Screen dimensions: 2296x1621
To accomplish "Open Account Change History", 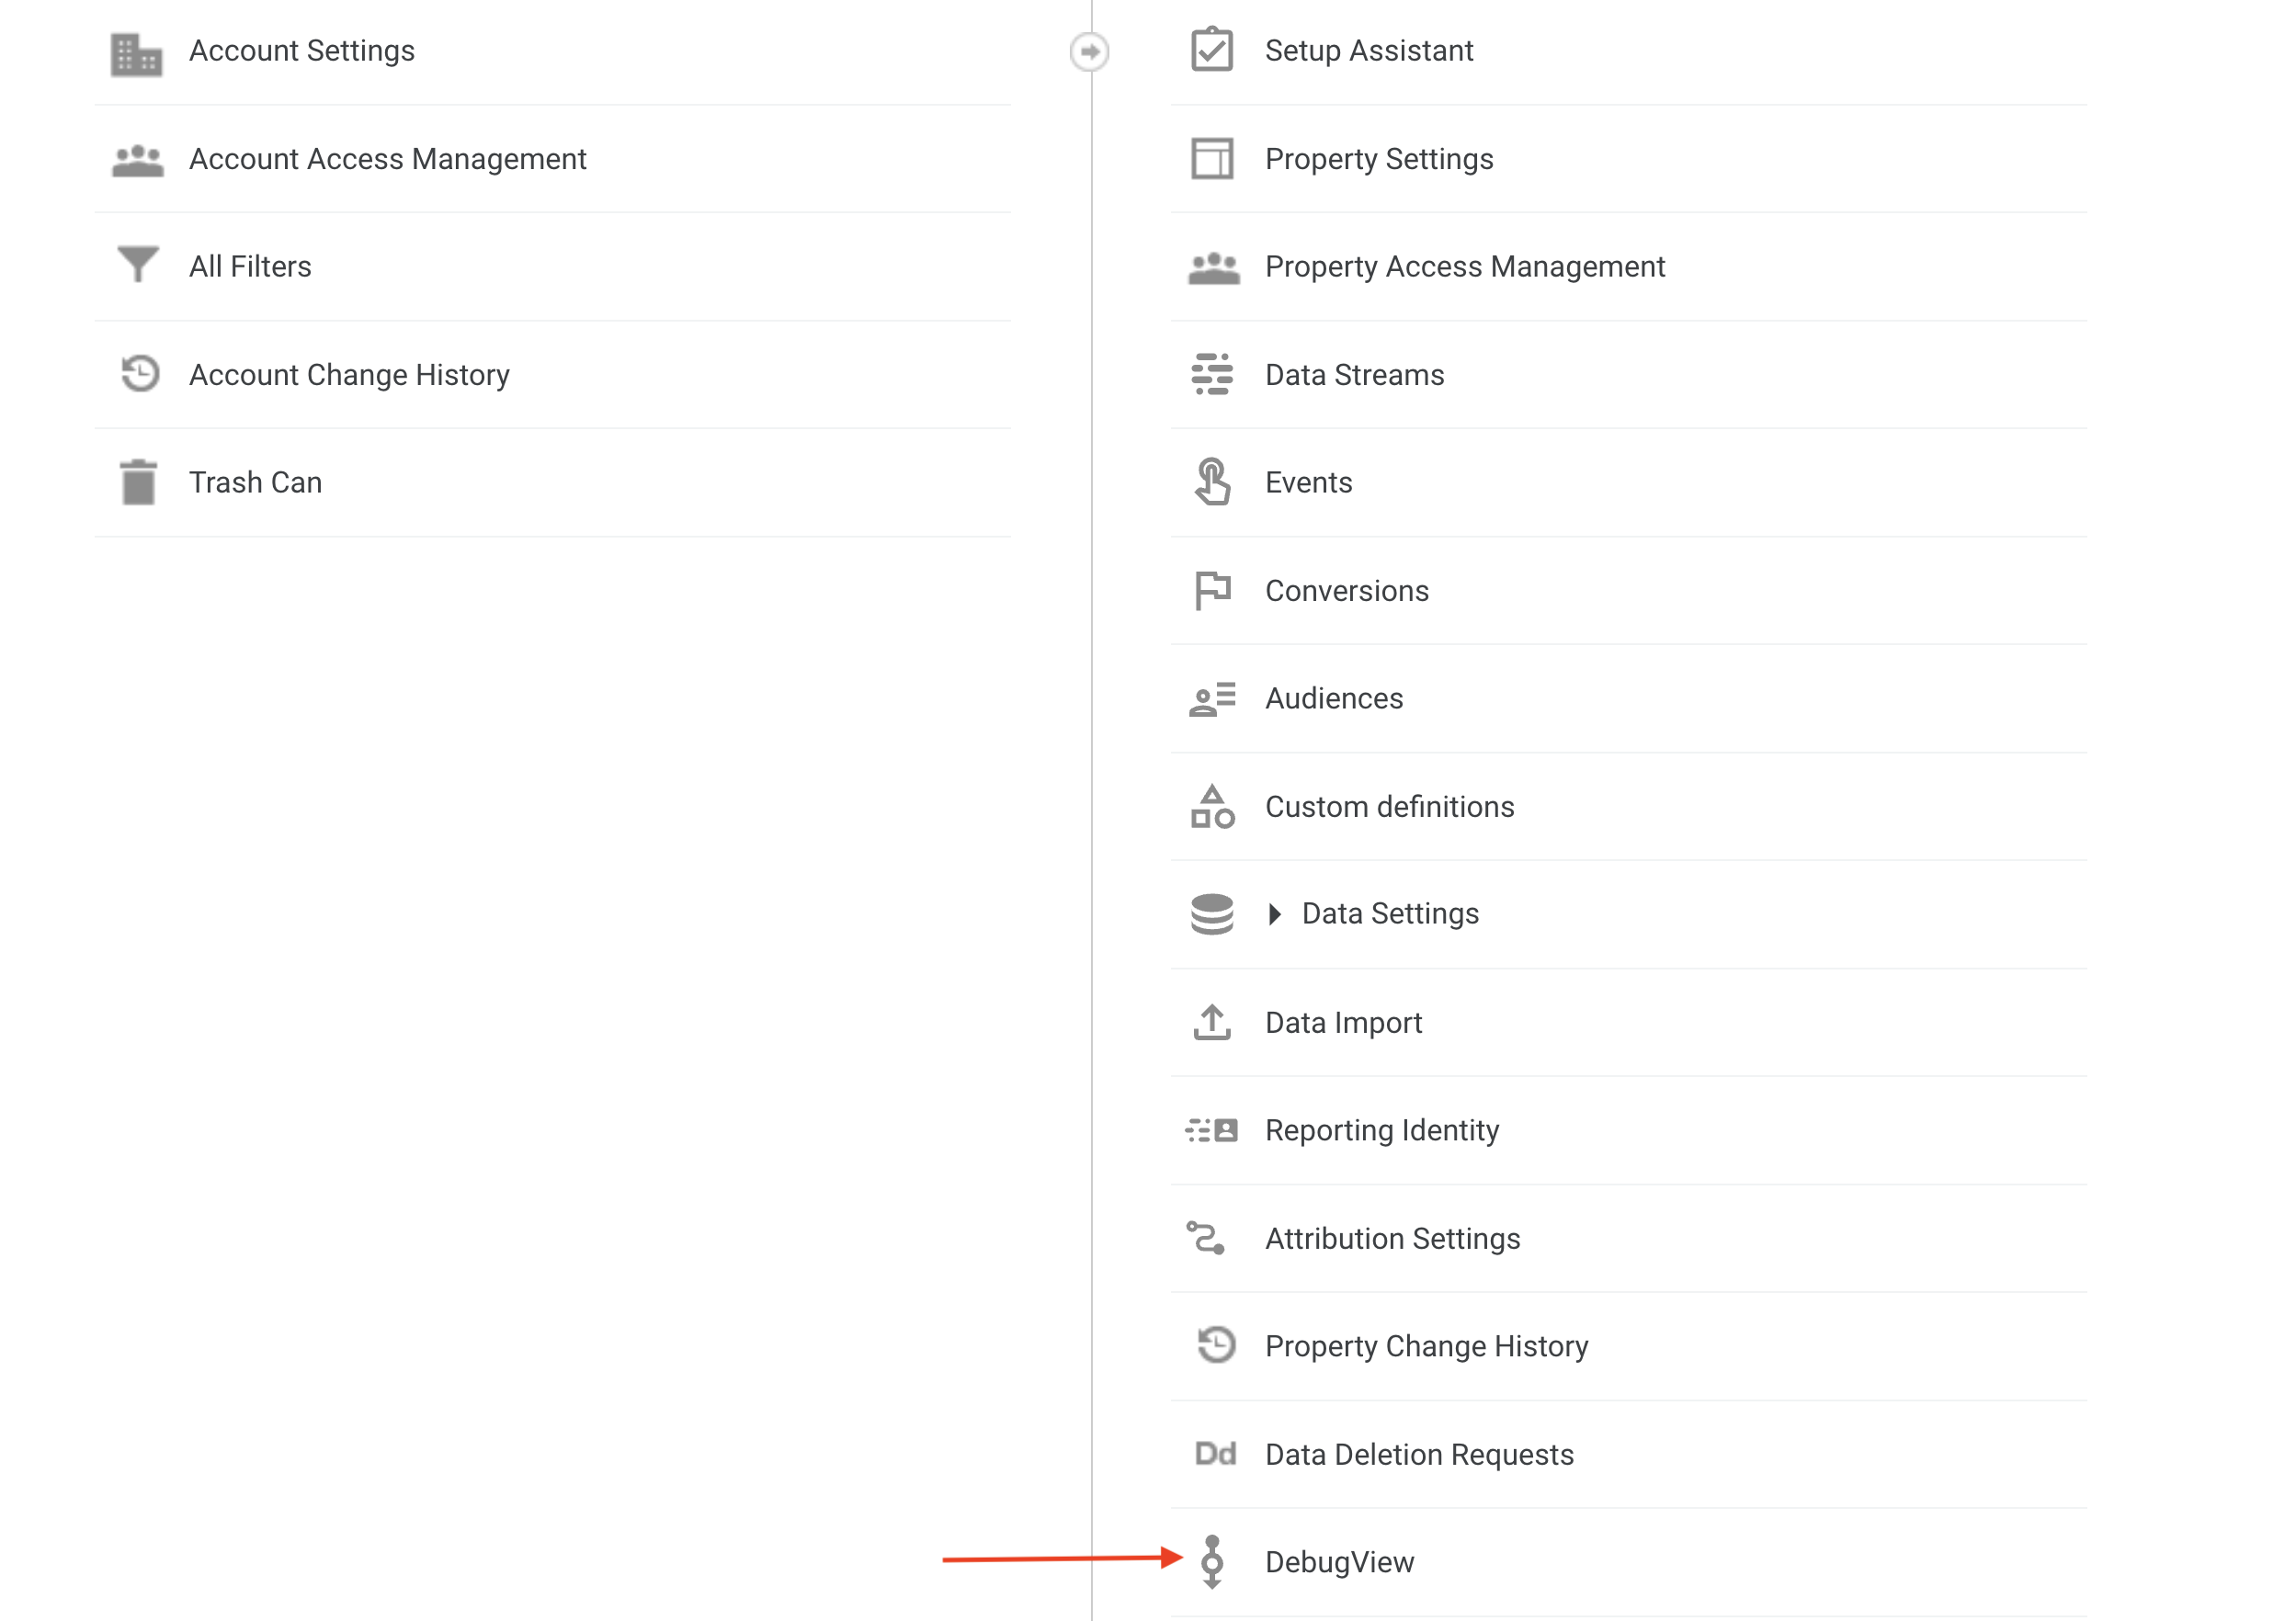I will [349, 375].
